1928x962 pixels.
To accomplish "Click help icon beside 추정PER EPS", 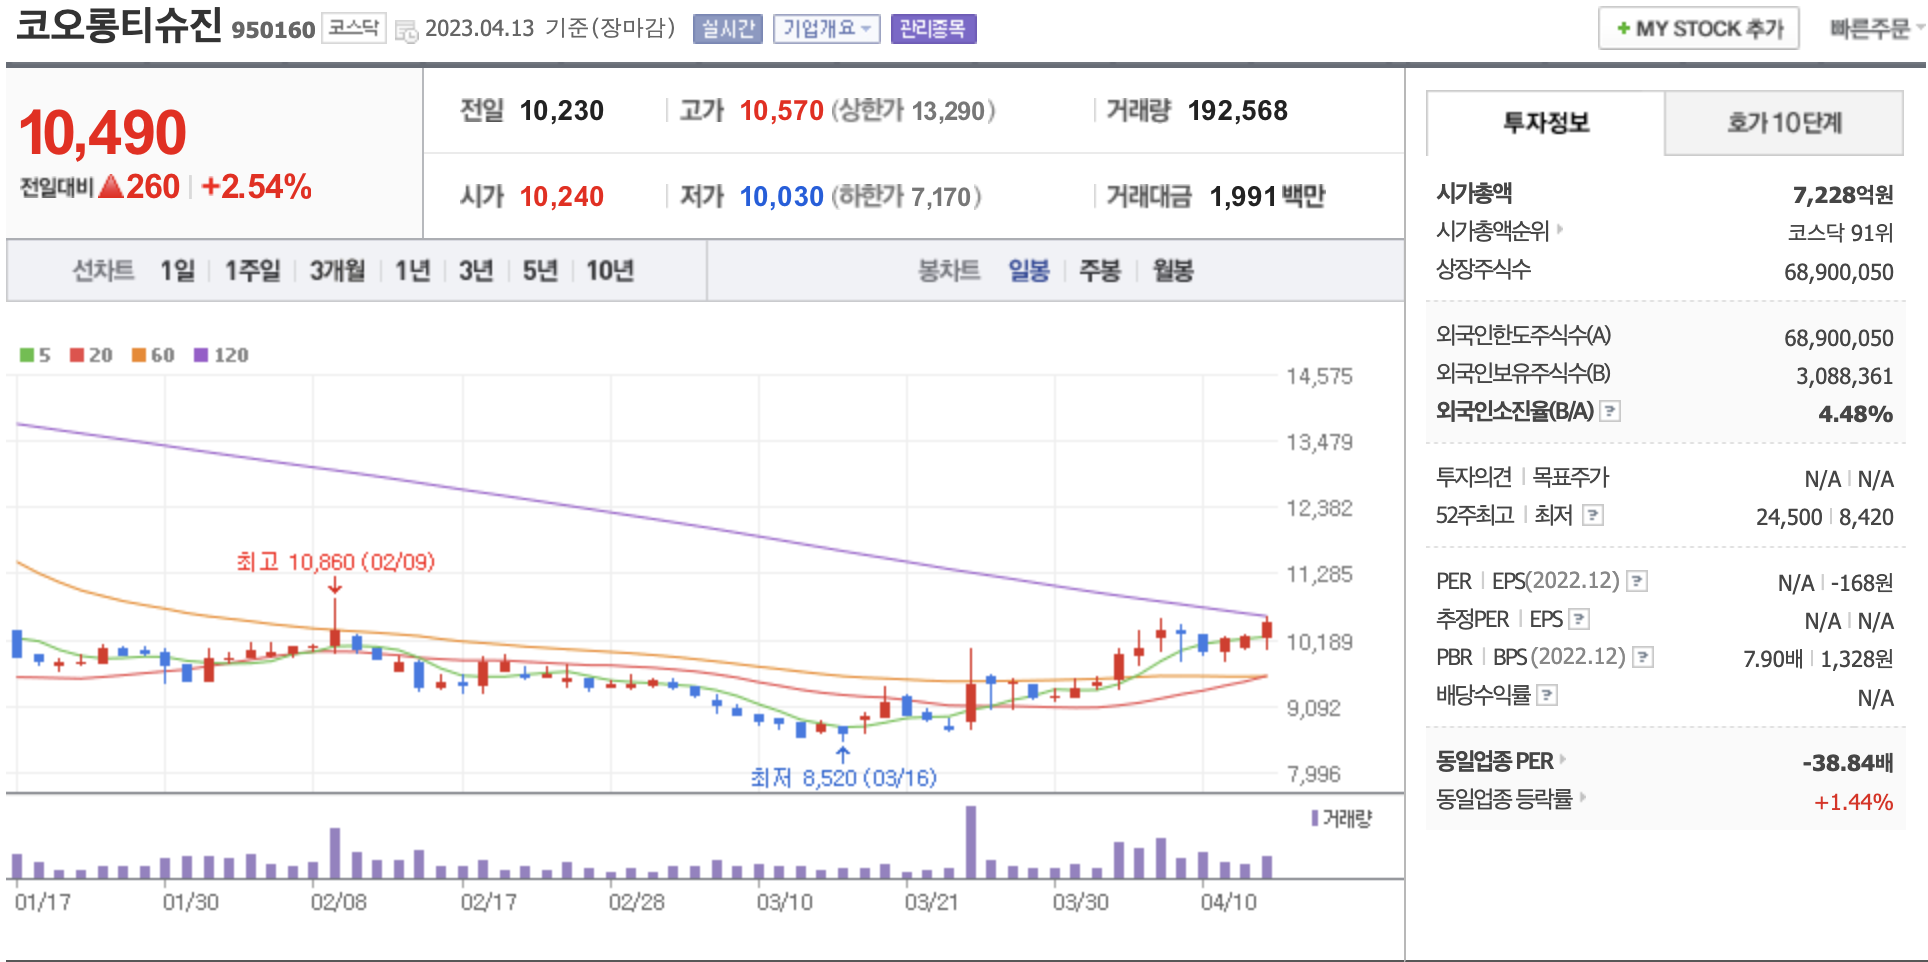I will (1579, 619).
